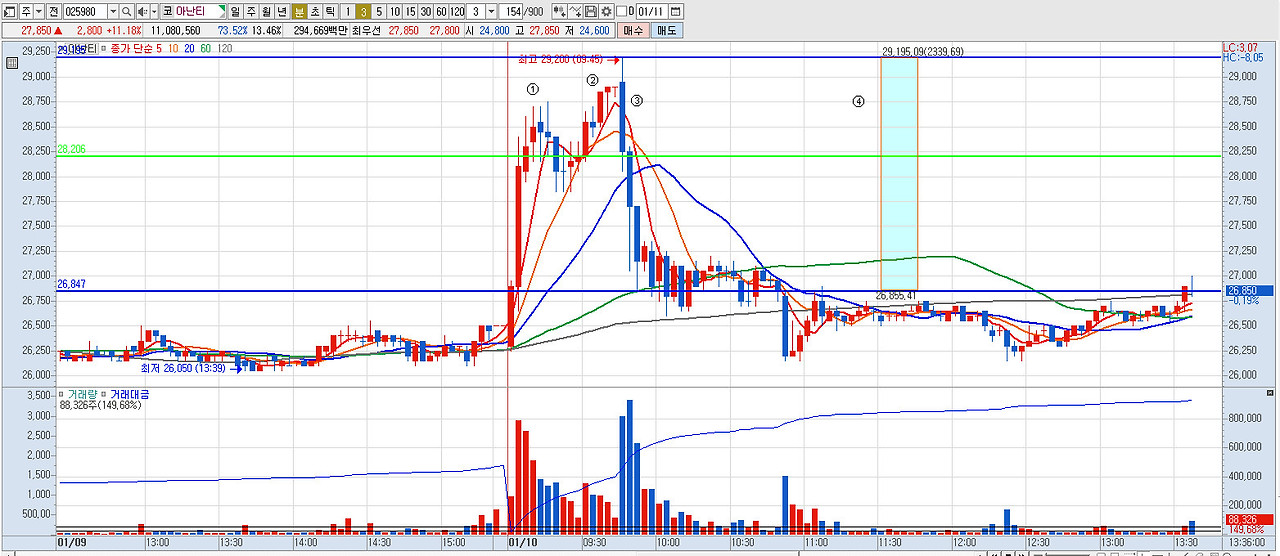Select the 분 minute chart period
The width and height of the screenshot is (1280, 556).
tap(299, 12)
